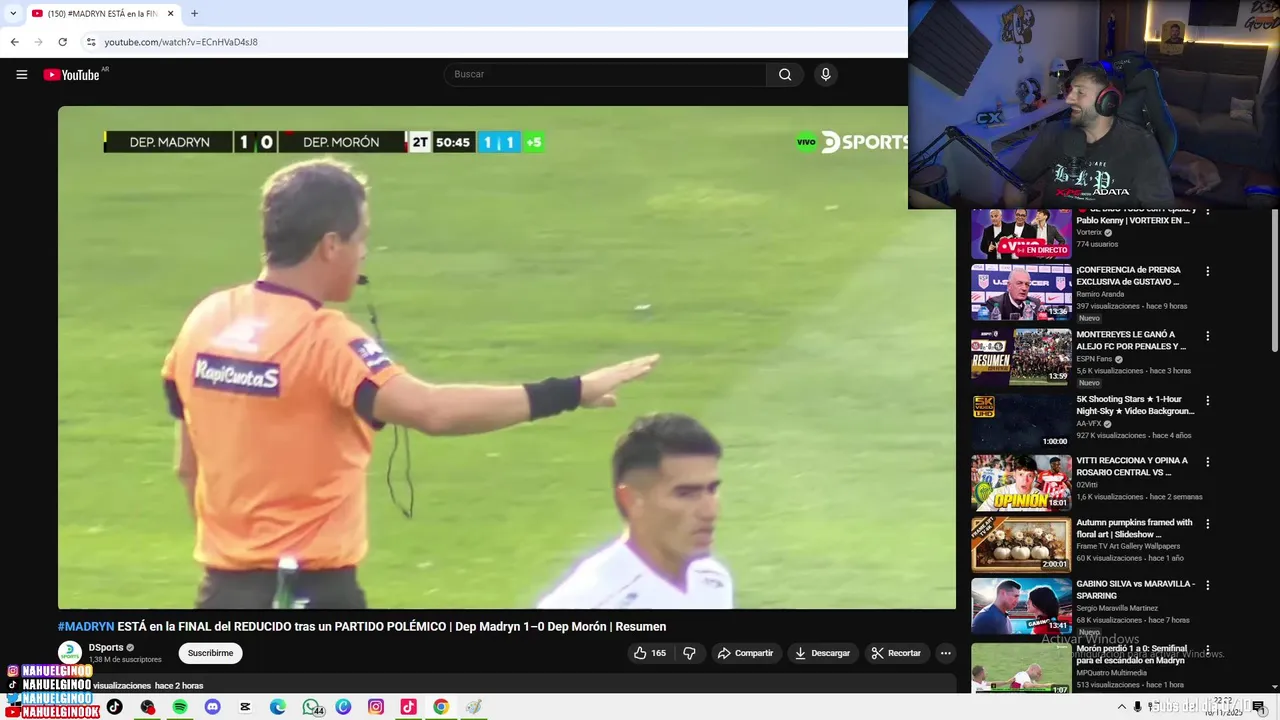Open the YouTube hamburger guide menu
The width and height of the screenshot is (1280, 720).
[x=21, y=74]
